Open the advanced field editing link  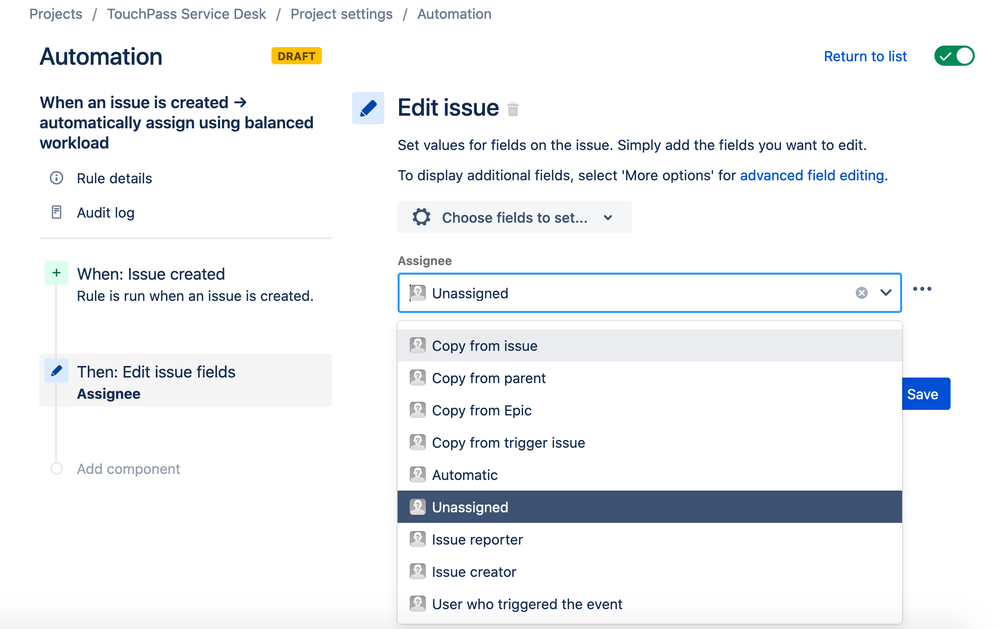point(812,175)
